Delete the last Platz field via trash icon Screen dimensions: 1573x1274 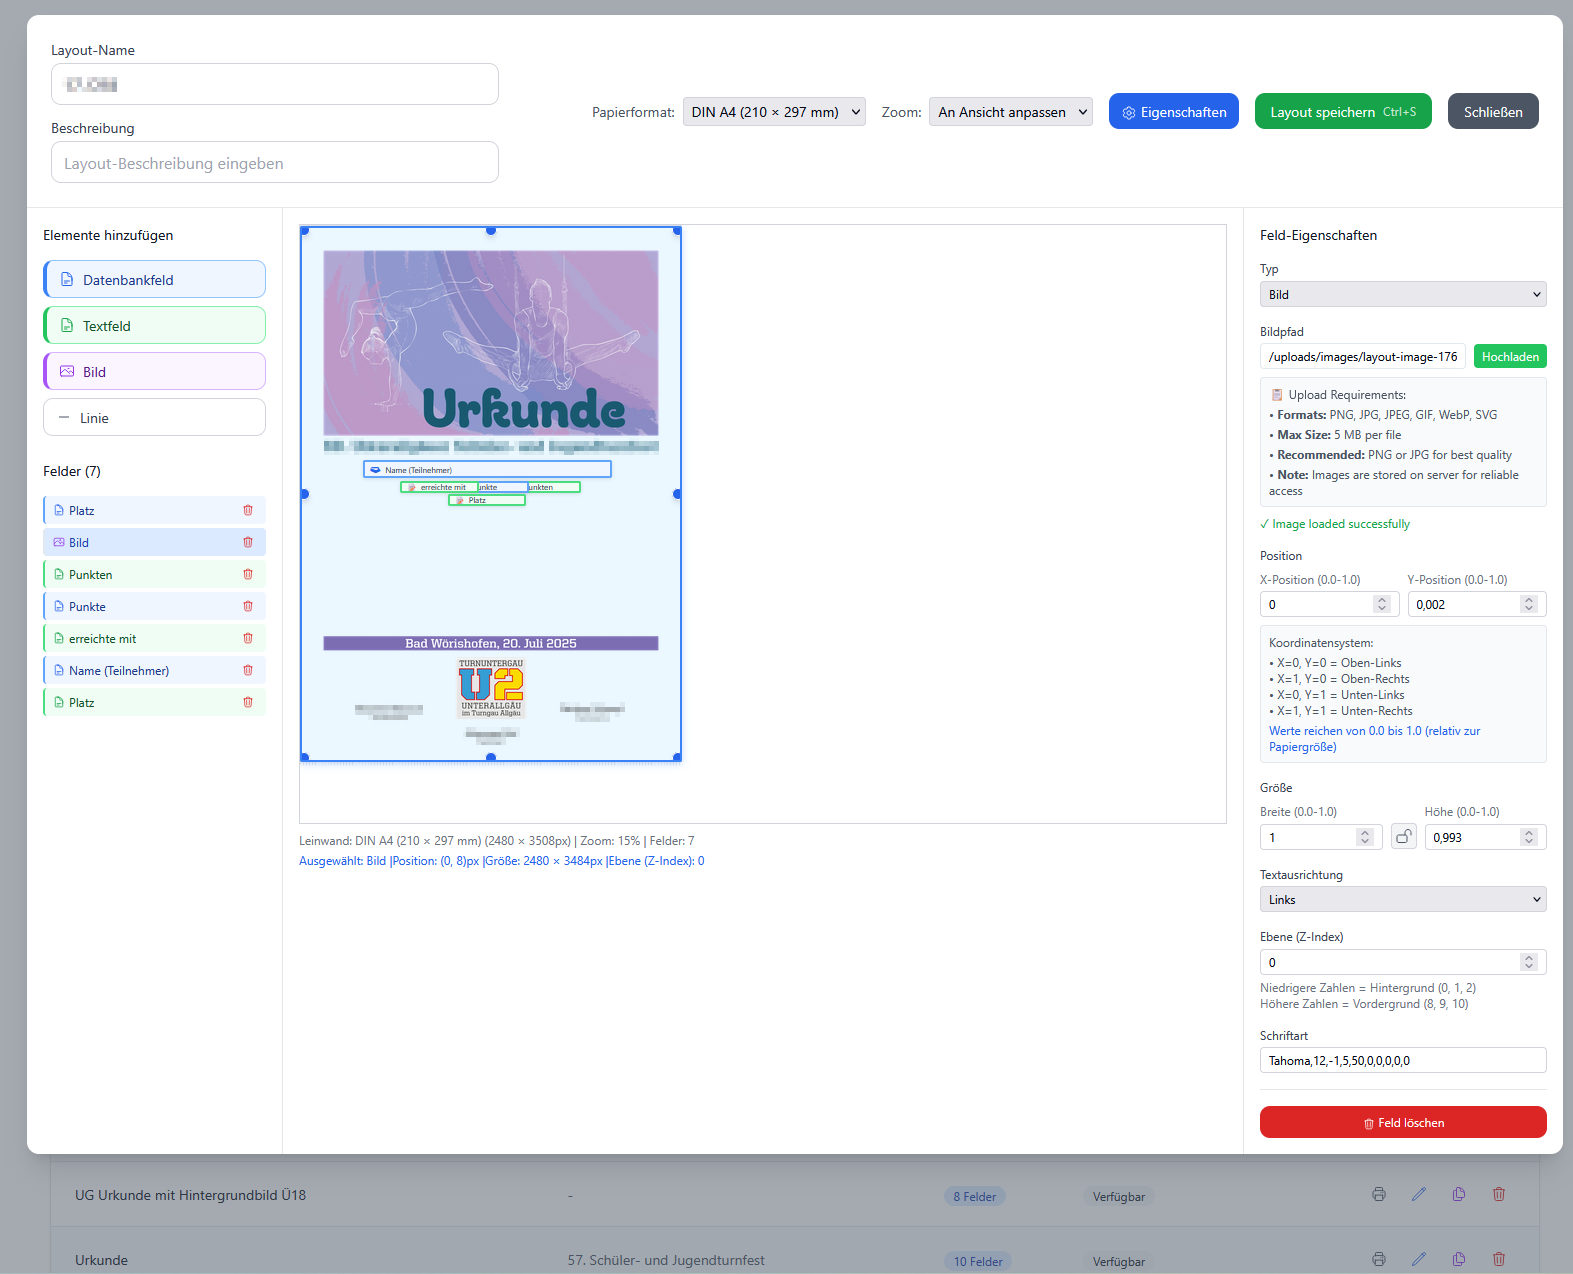tap(248, 702)
